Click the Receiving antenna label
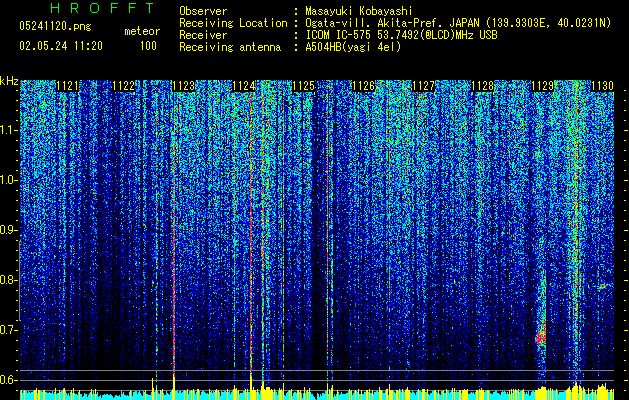This screenshot has width=629, height=400. (230, 47)
